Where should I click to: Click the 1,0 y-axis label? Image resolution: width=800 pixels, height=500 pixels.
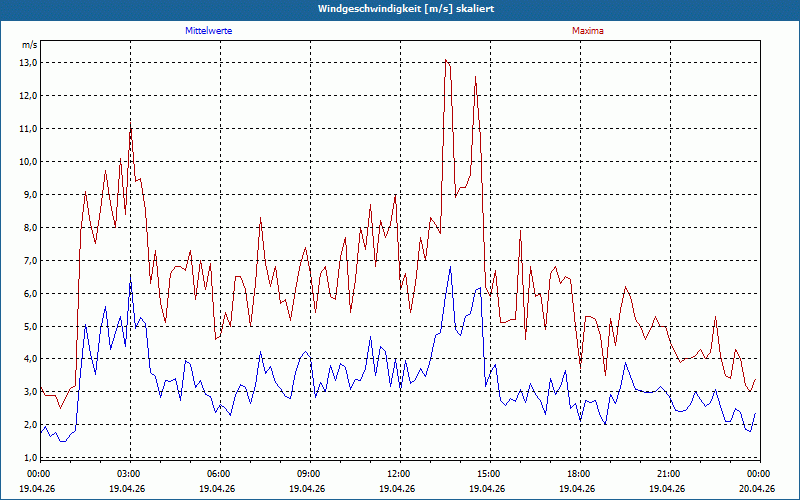click(x=30, y=458)
